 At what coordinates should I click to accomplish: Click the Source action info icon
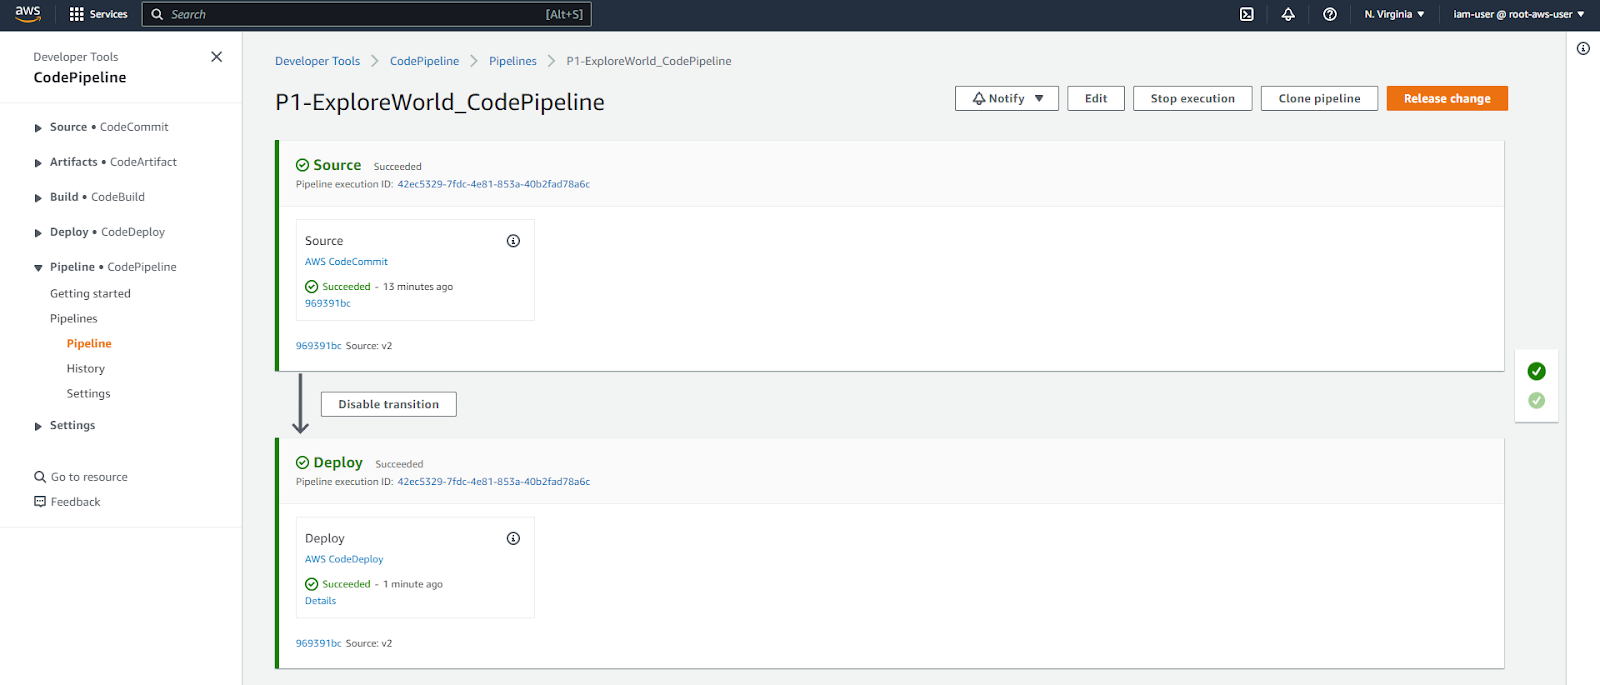tap(513, 241)
